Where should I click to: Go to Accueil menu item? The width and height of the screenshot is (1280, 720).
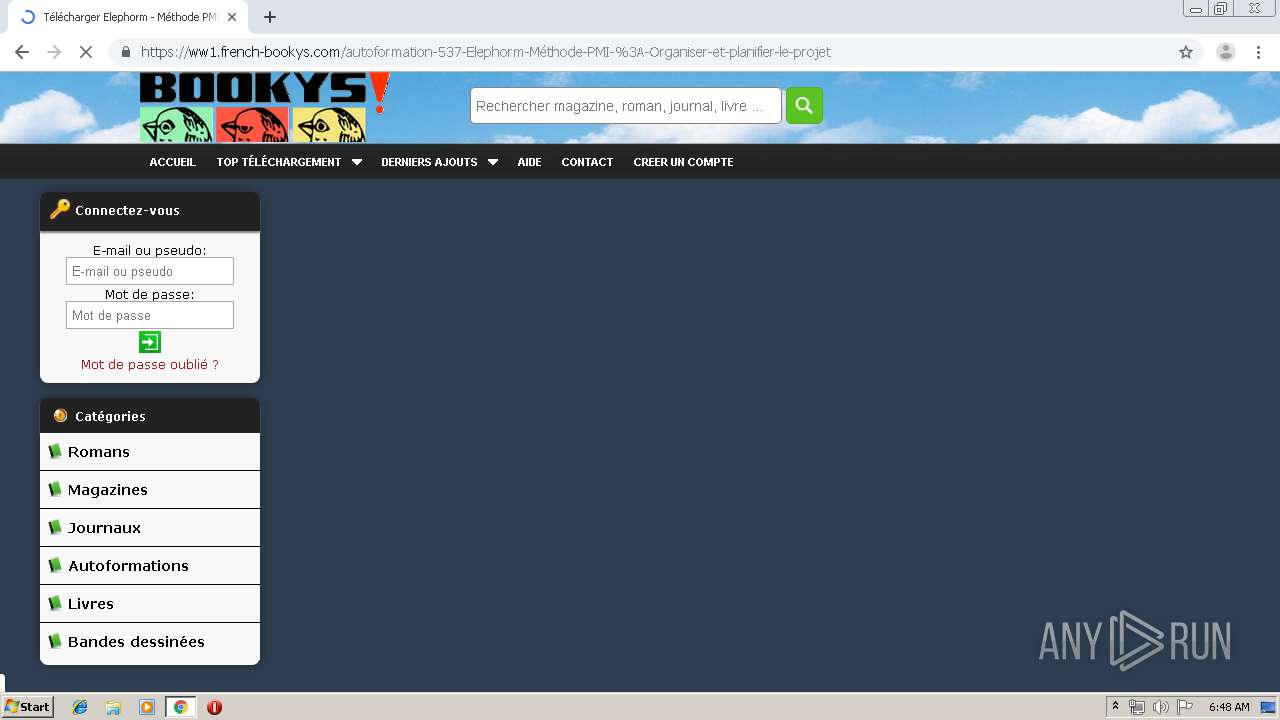[172, 162]
